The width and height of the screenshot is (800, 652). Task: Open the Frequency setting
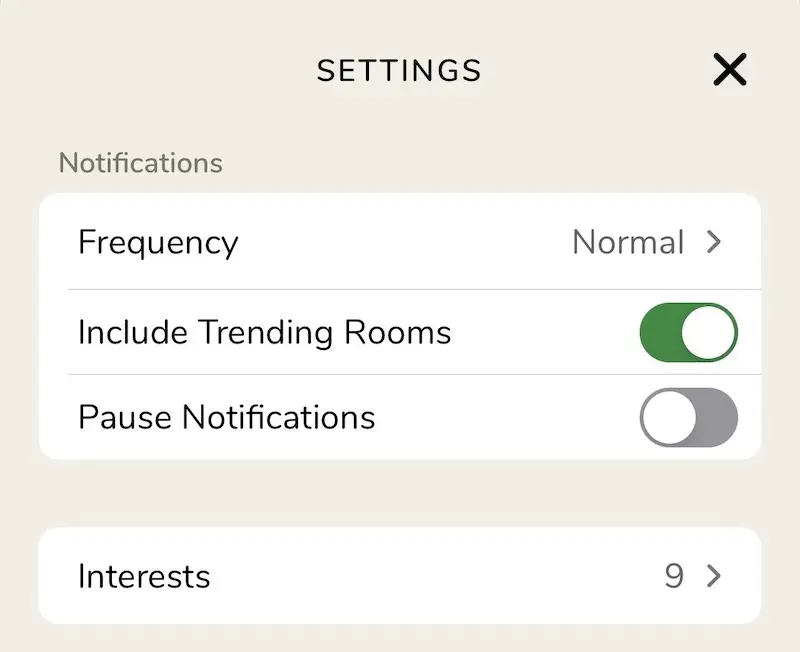[158, 242]
